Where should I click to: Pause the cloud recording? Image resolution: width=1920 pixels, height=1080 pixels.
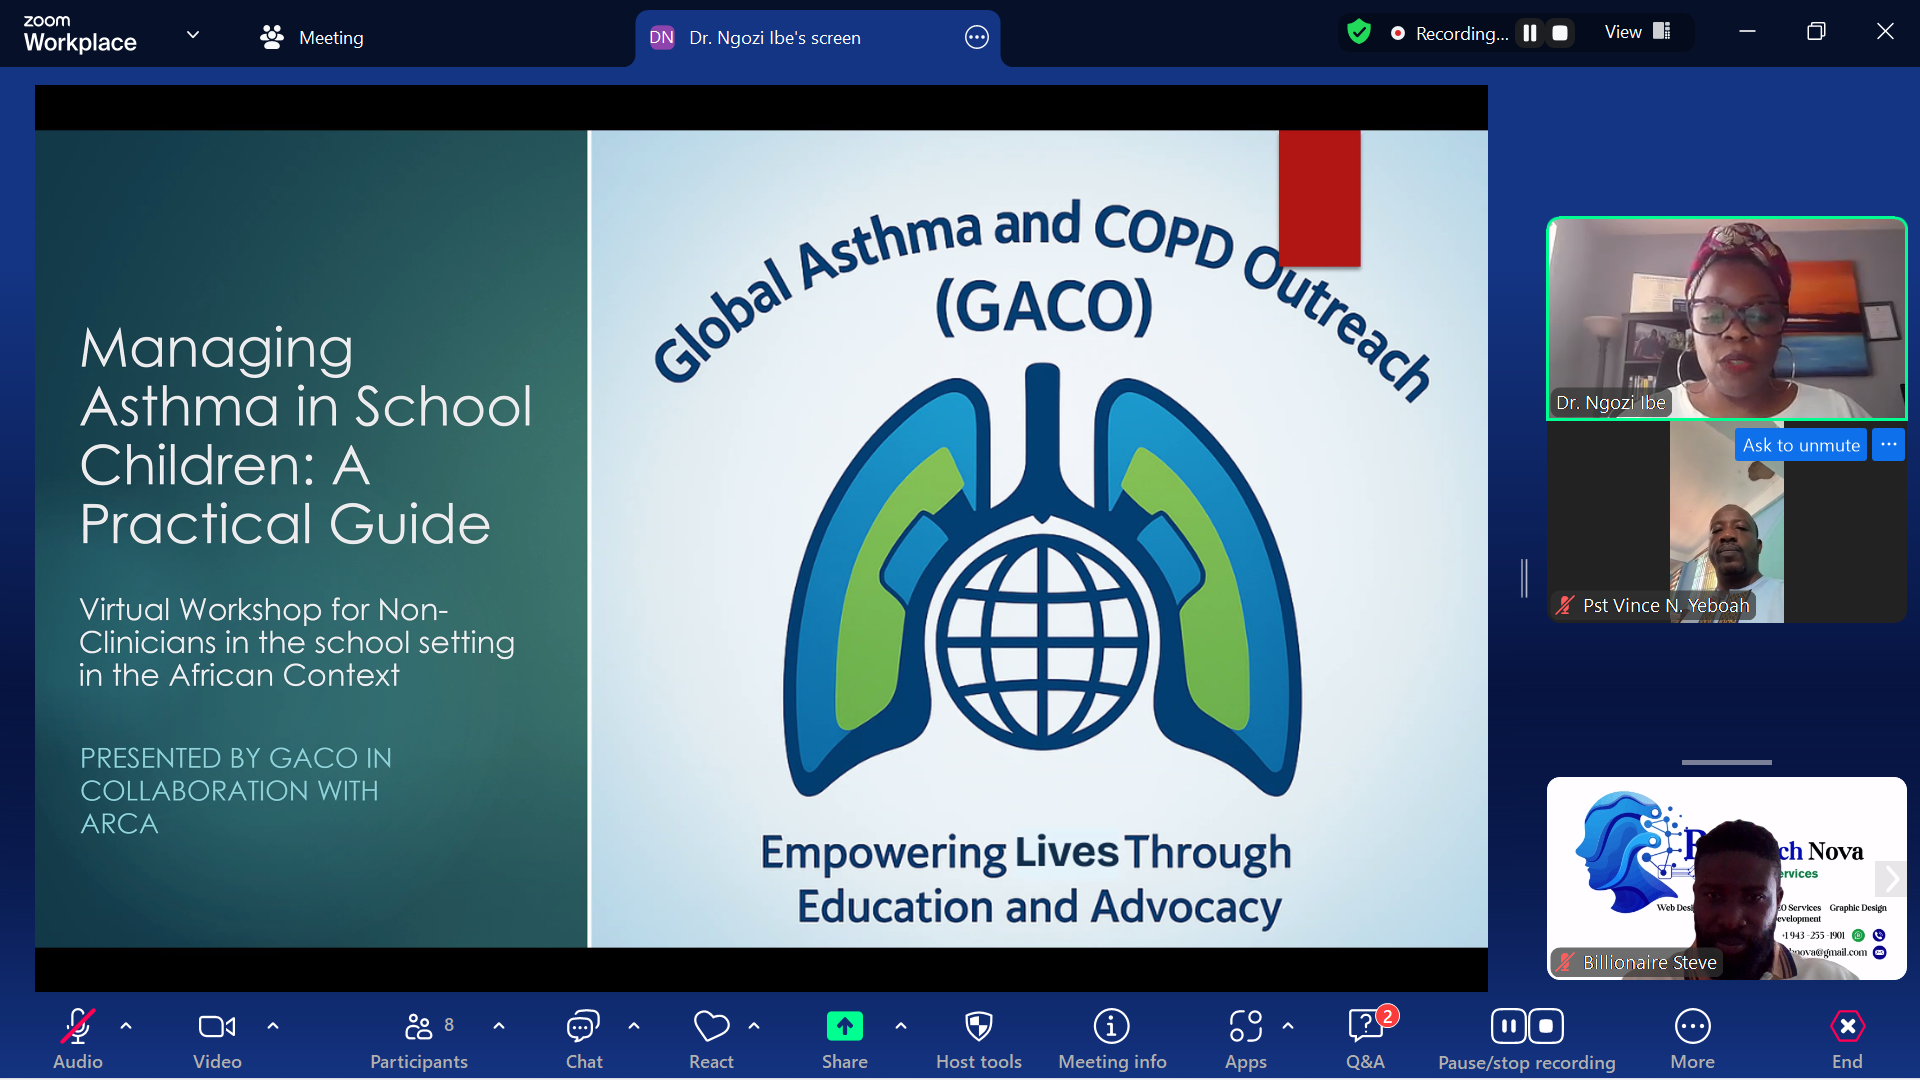tap(1509, 1026)
